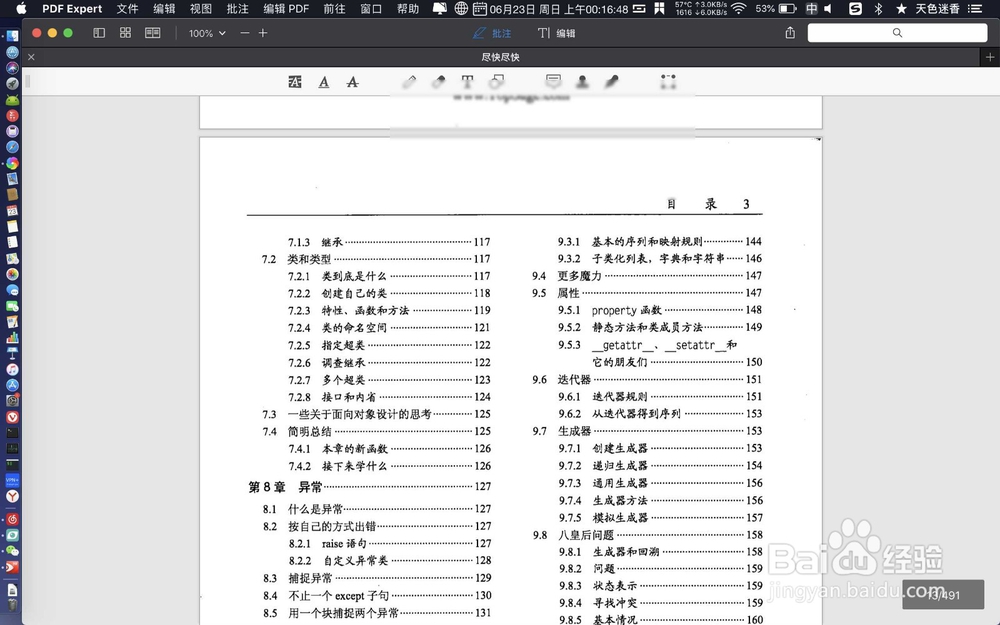Click the 9.7.2 递归生成器 entry
Image resolution: width=1000 pixels, height=625 pixels.
coord(661,466)
